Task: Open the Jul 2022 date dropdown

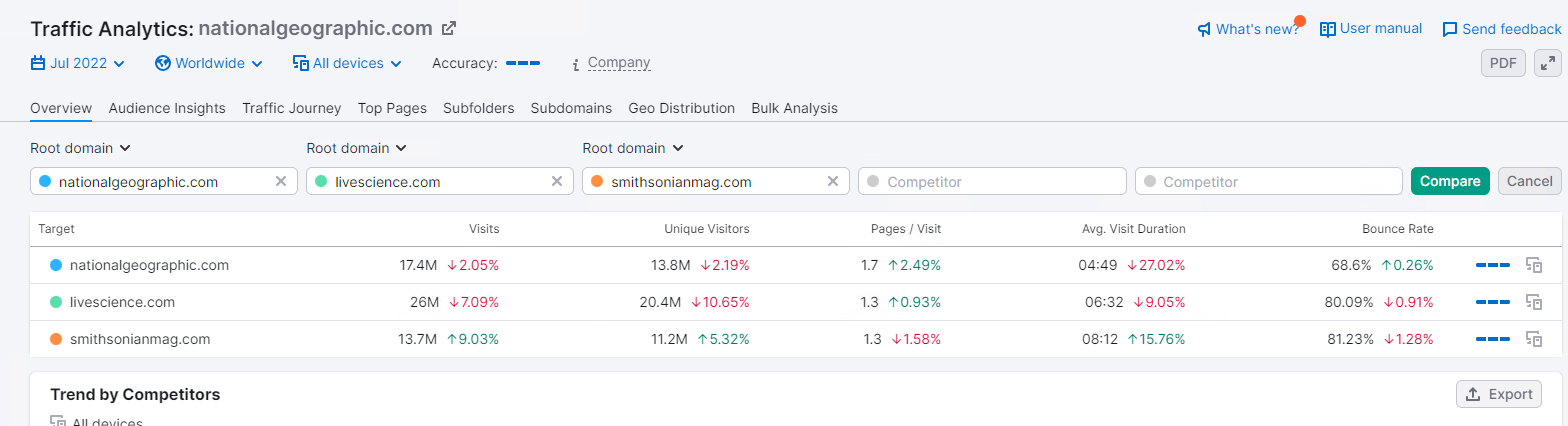Action: 78,63
